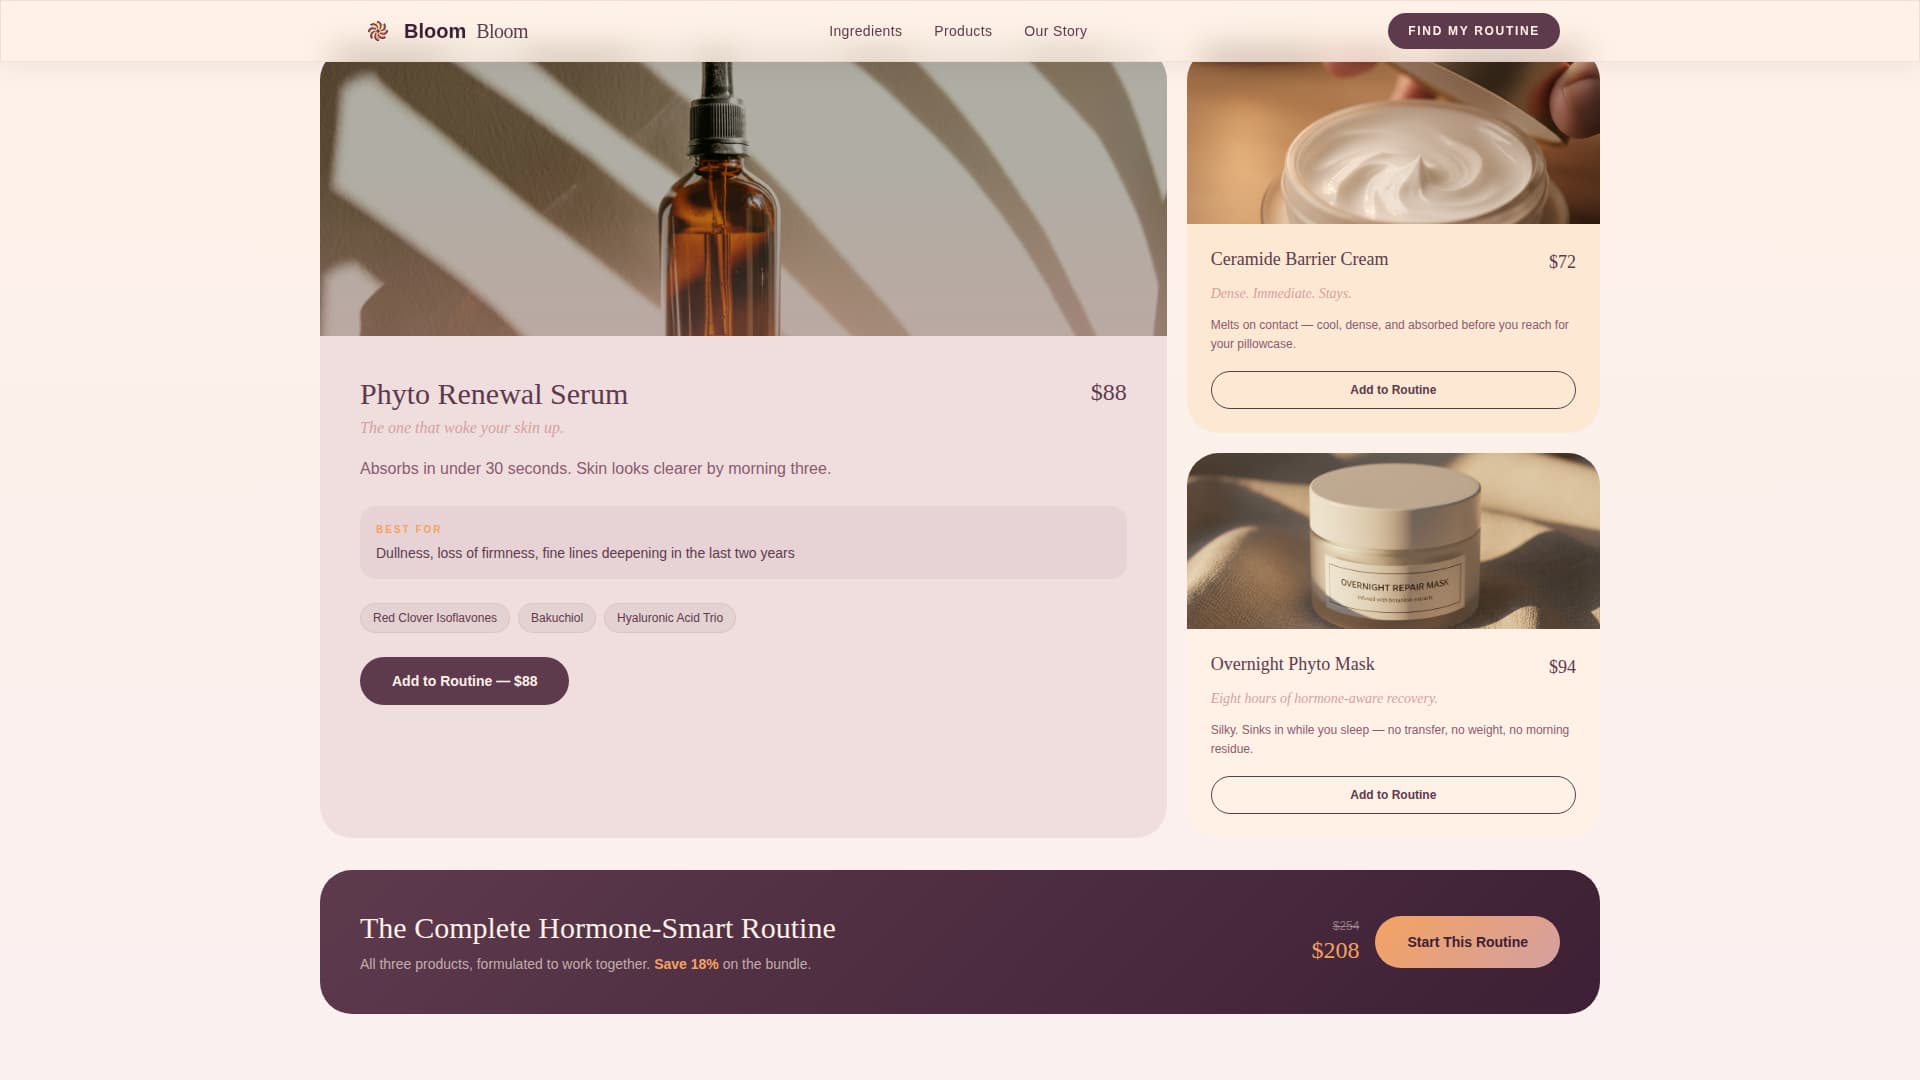Click the crossed-out $254 original price

pyautogui.click(x=1345, y=926)
